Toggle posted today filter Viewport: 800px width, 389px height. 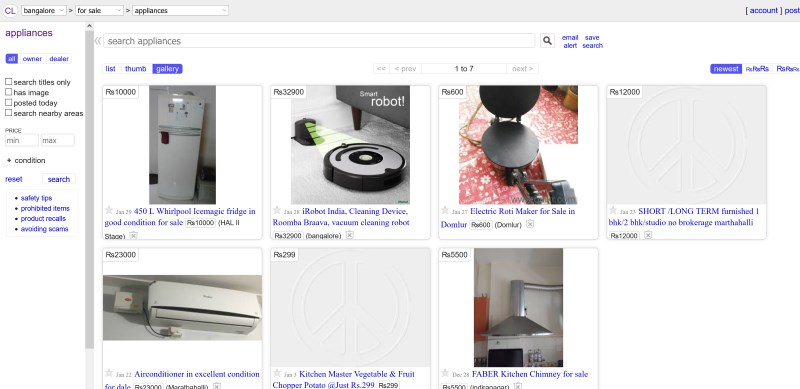[x=9, y=103]
